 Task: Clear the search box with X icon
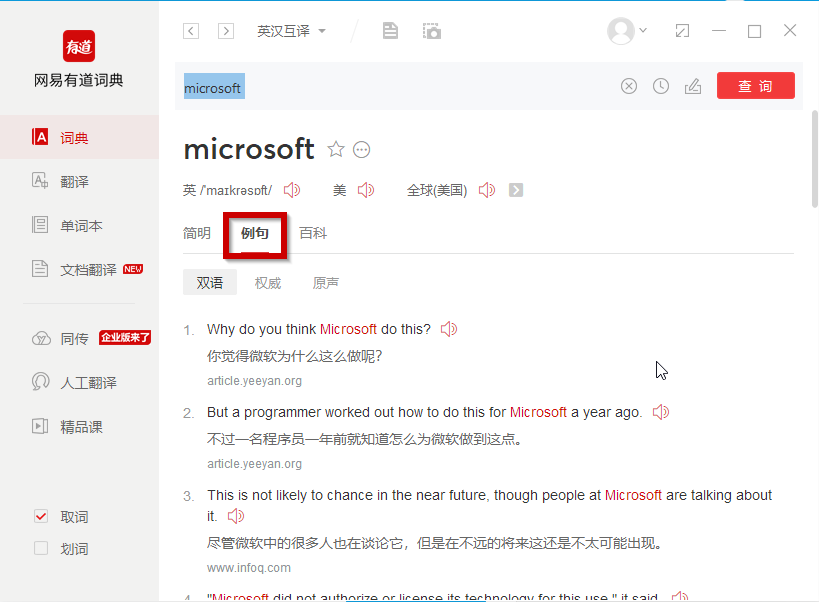pyautogui.click(x=629, y=86)
